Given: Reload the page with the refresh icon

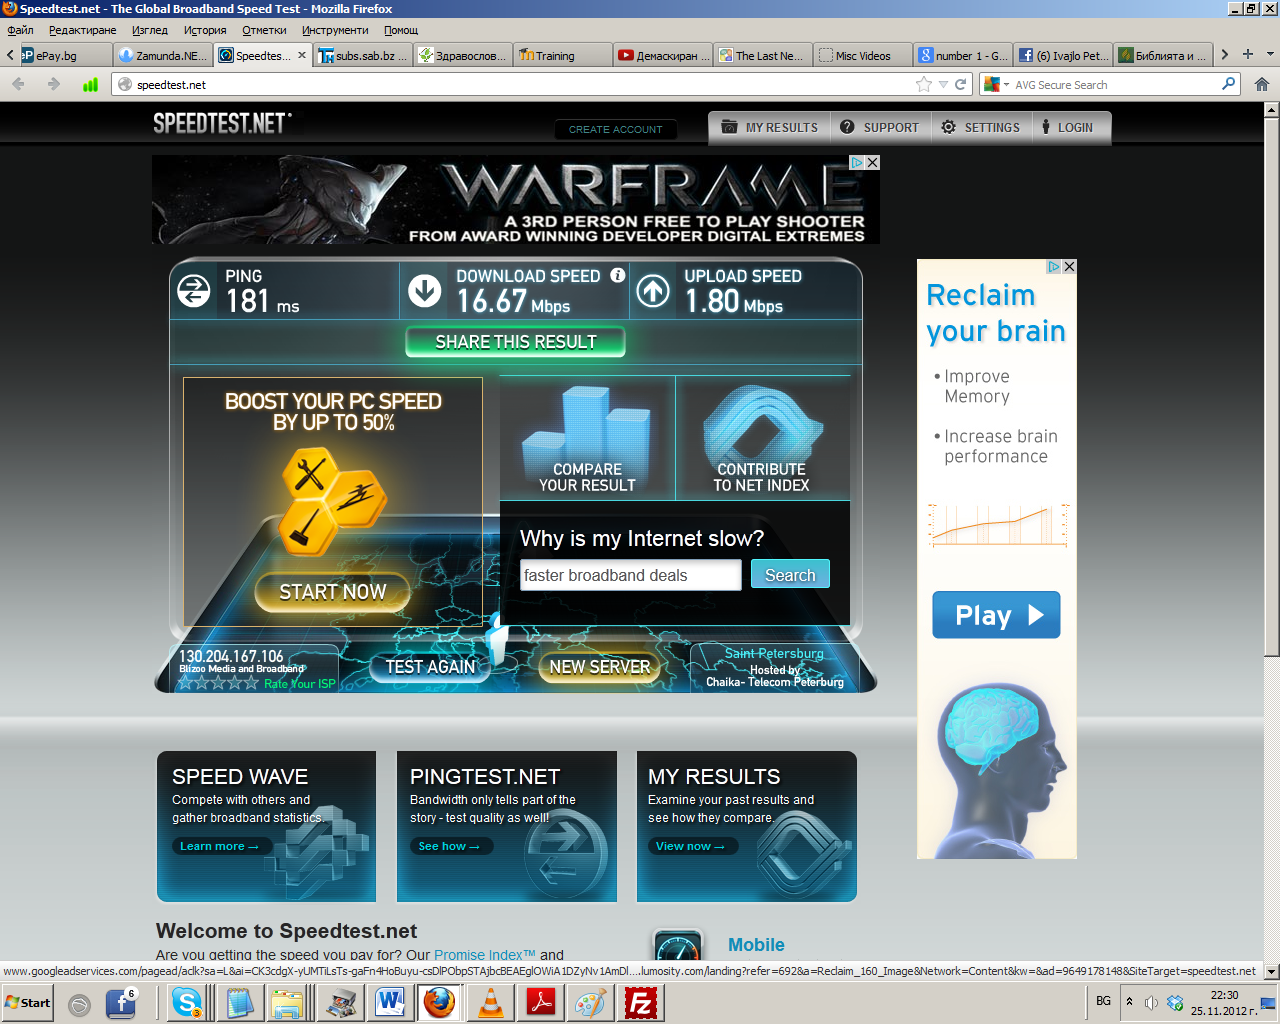Looking at the screenshot, I should point(961,84).
